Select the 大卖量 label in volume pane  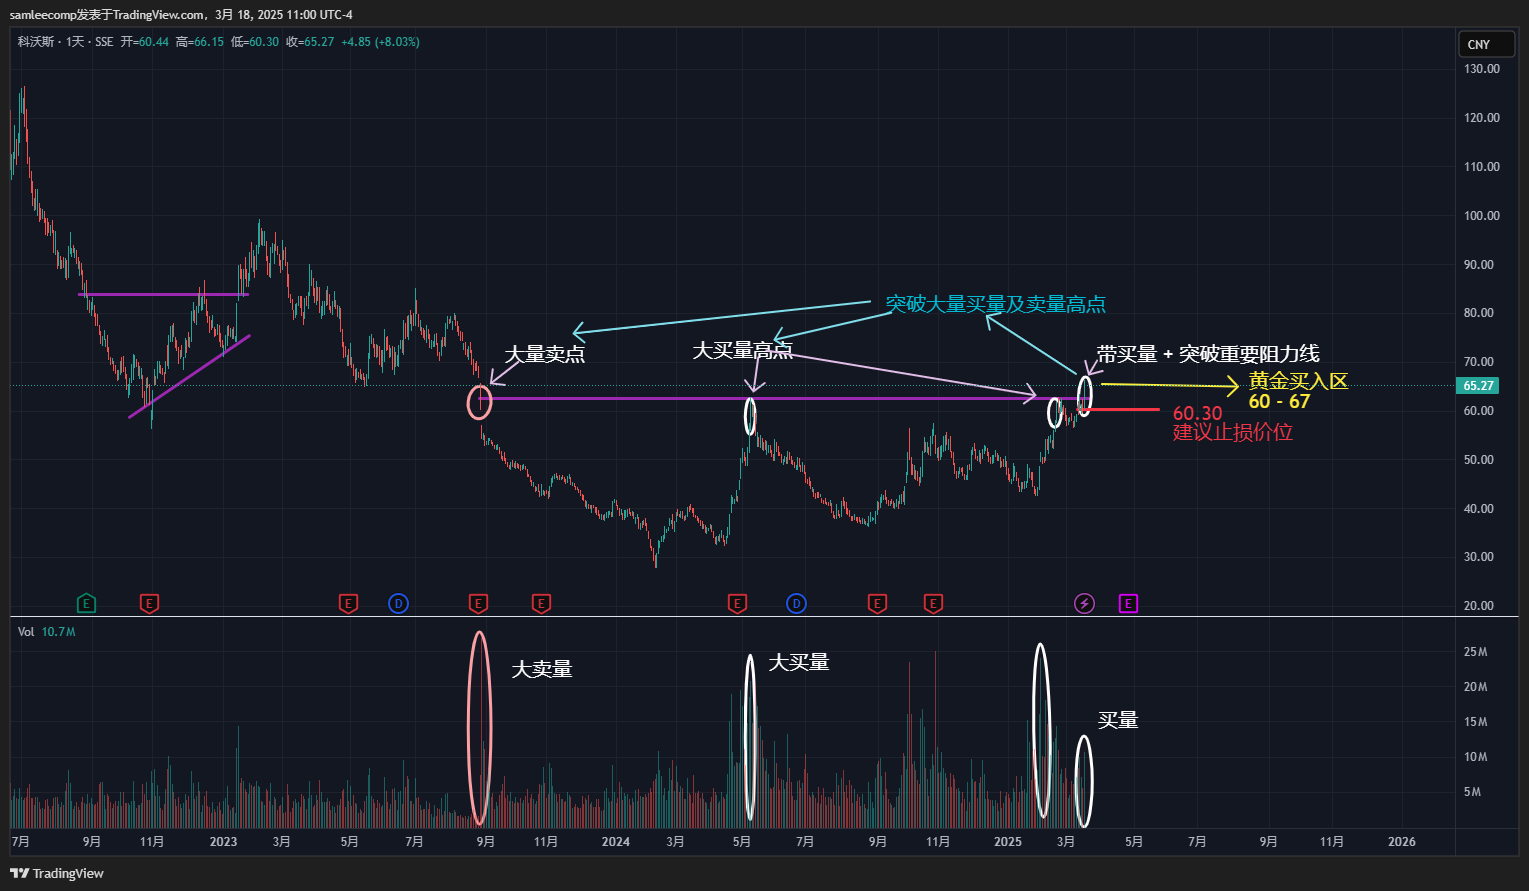(x=542, y=669)
